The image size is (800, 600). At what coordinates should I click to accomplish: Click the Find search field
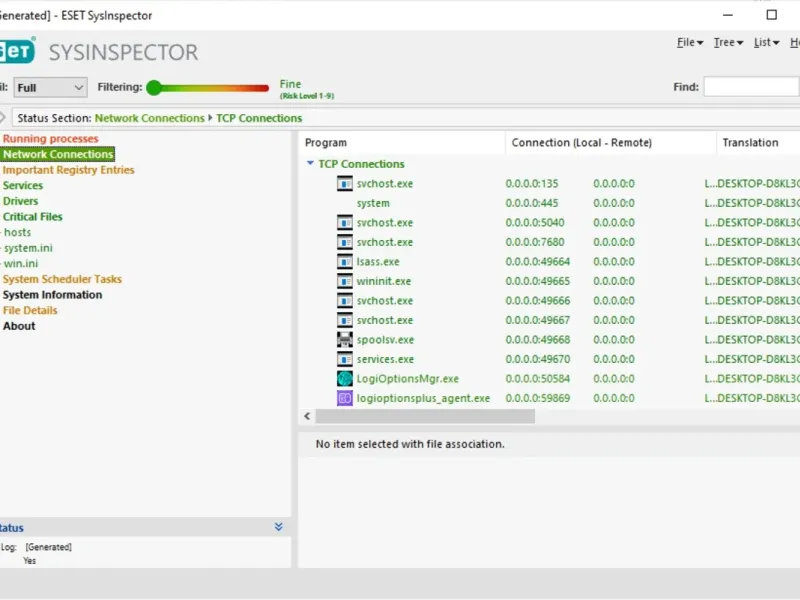click(x=751, y=87)
